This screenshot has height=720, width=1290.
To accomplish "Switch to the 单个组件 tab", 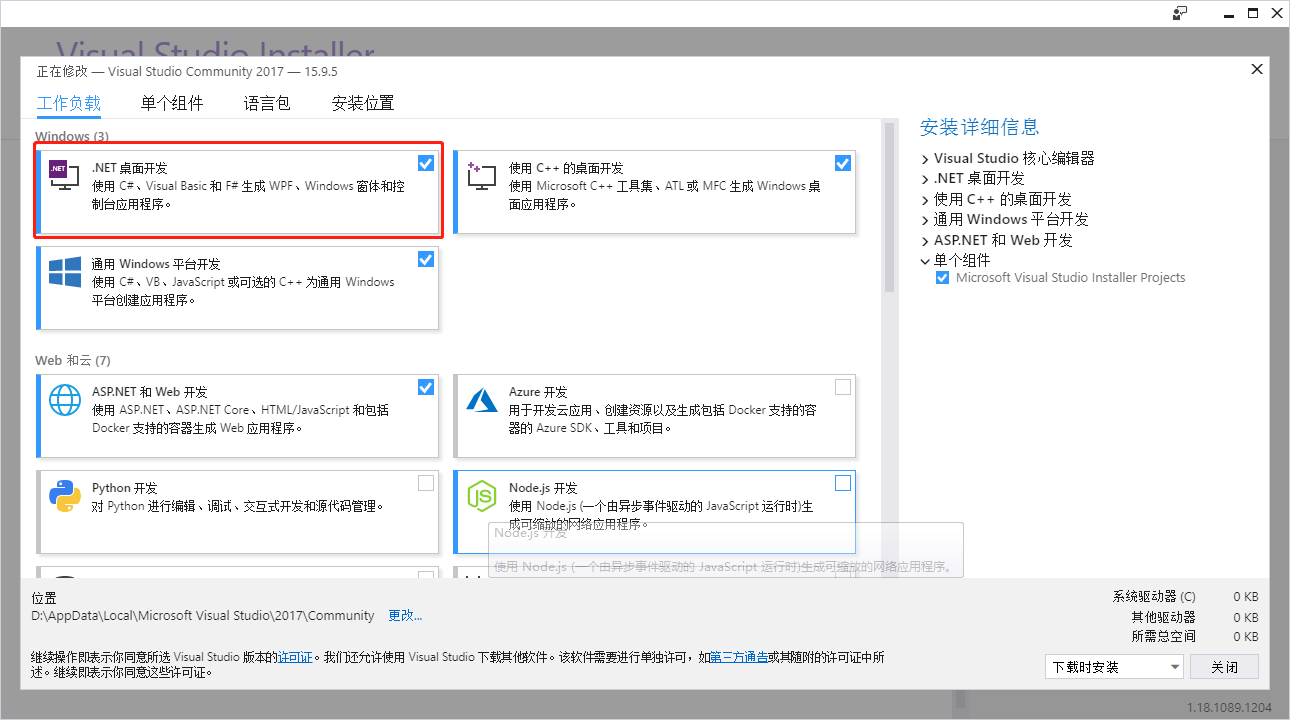I will point(172,103).
